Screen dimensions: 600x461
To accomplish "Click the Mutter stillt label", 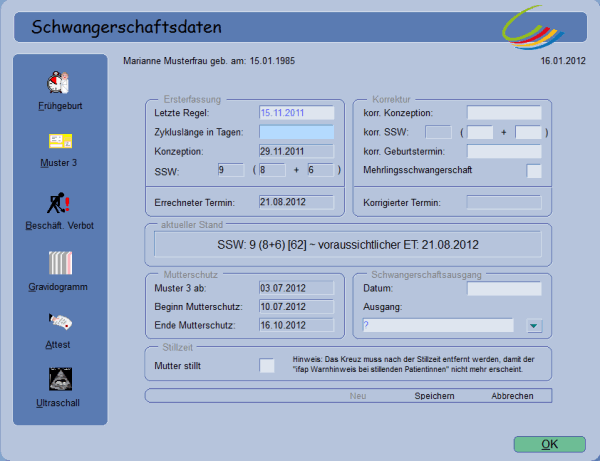I will (x=178, y=366).
